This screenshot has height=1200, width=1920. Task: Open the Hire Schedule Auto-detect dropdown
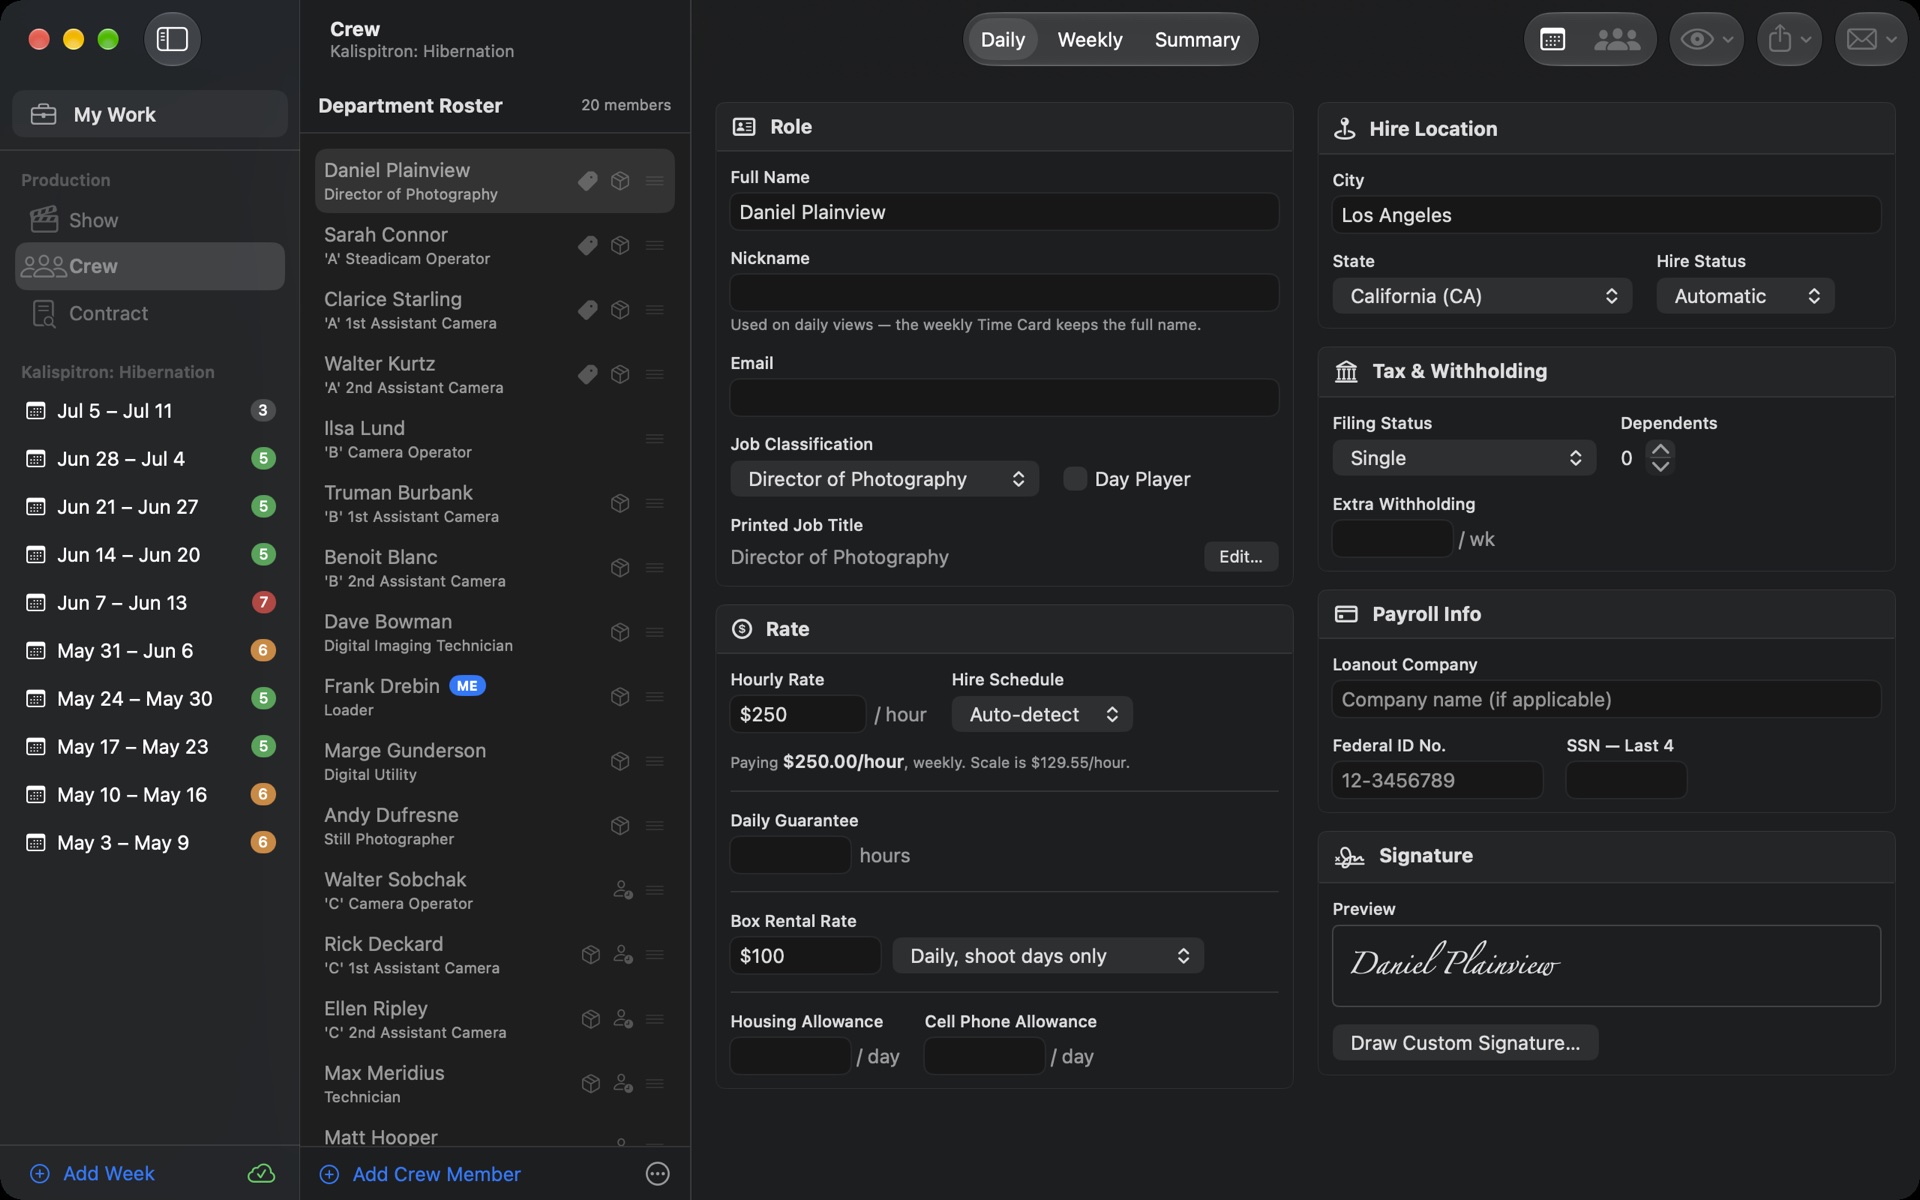[x=1042, y=714]
